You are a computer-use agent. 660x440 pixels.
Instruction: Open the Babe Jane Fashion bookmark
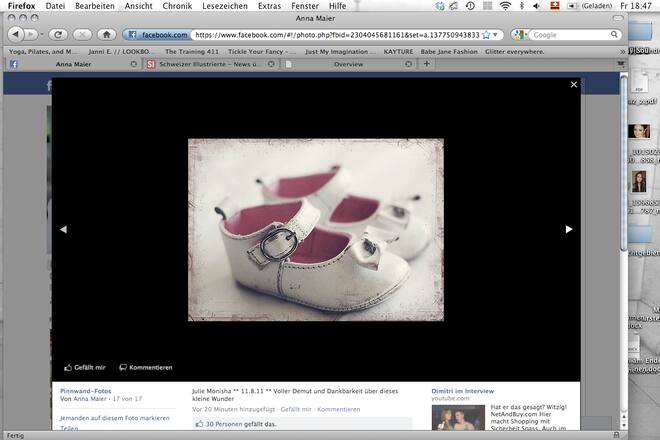point(448,50)
